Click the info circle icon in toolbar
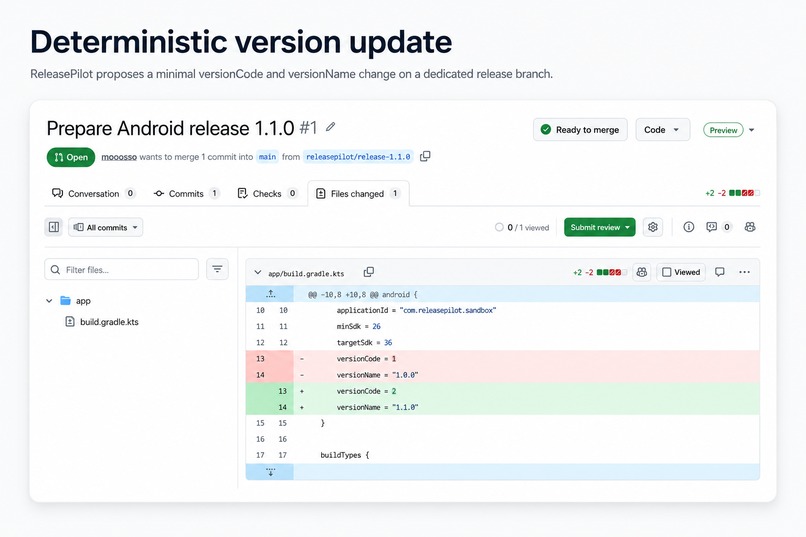 tap(689, 227)
